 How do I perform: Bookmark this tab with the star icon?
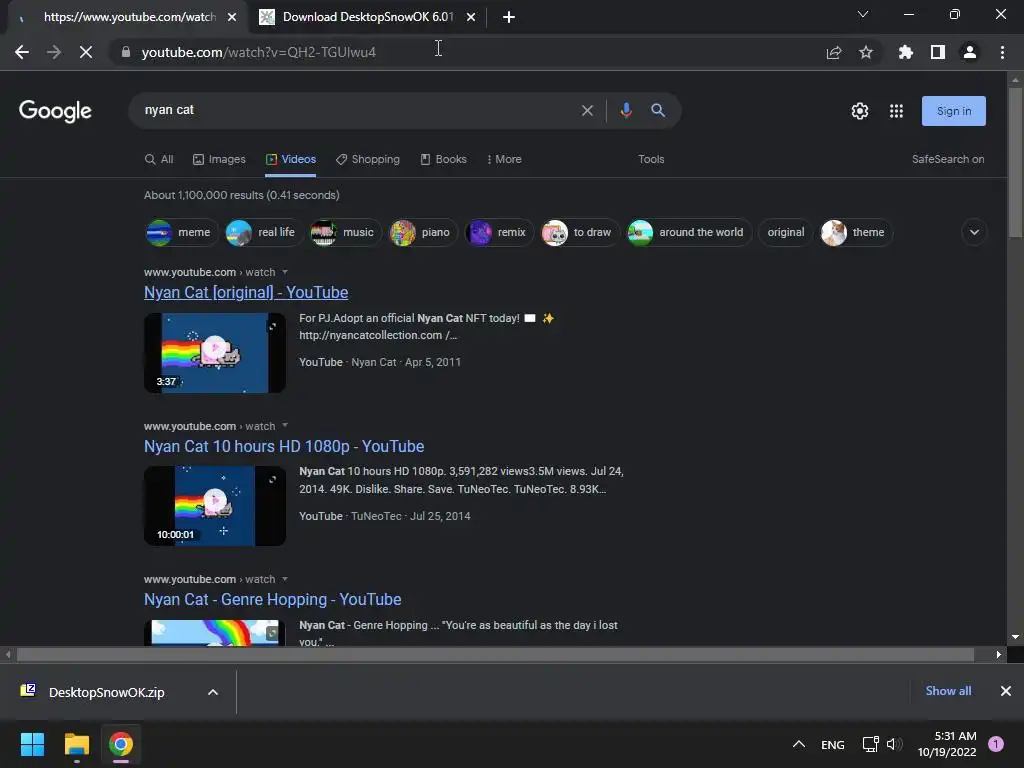click(x=866, y=52)
